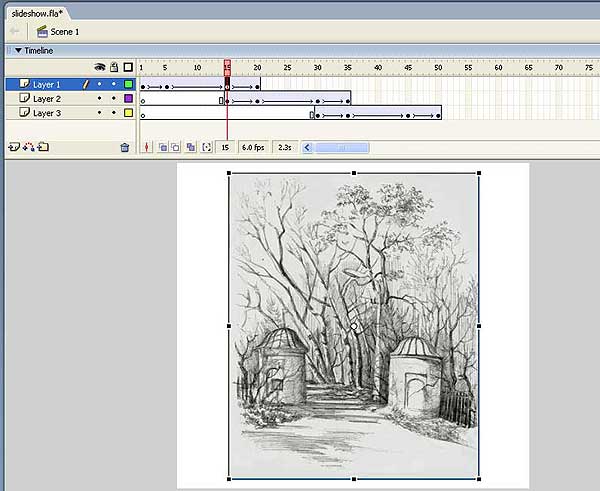This screenshot has width=600, height=491.
Task: Open Modify Onion Markers menu
Action: (x=206, y=147)
